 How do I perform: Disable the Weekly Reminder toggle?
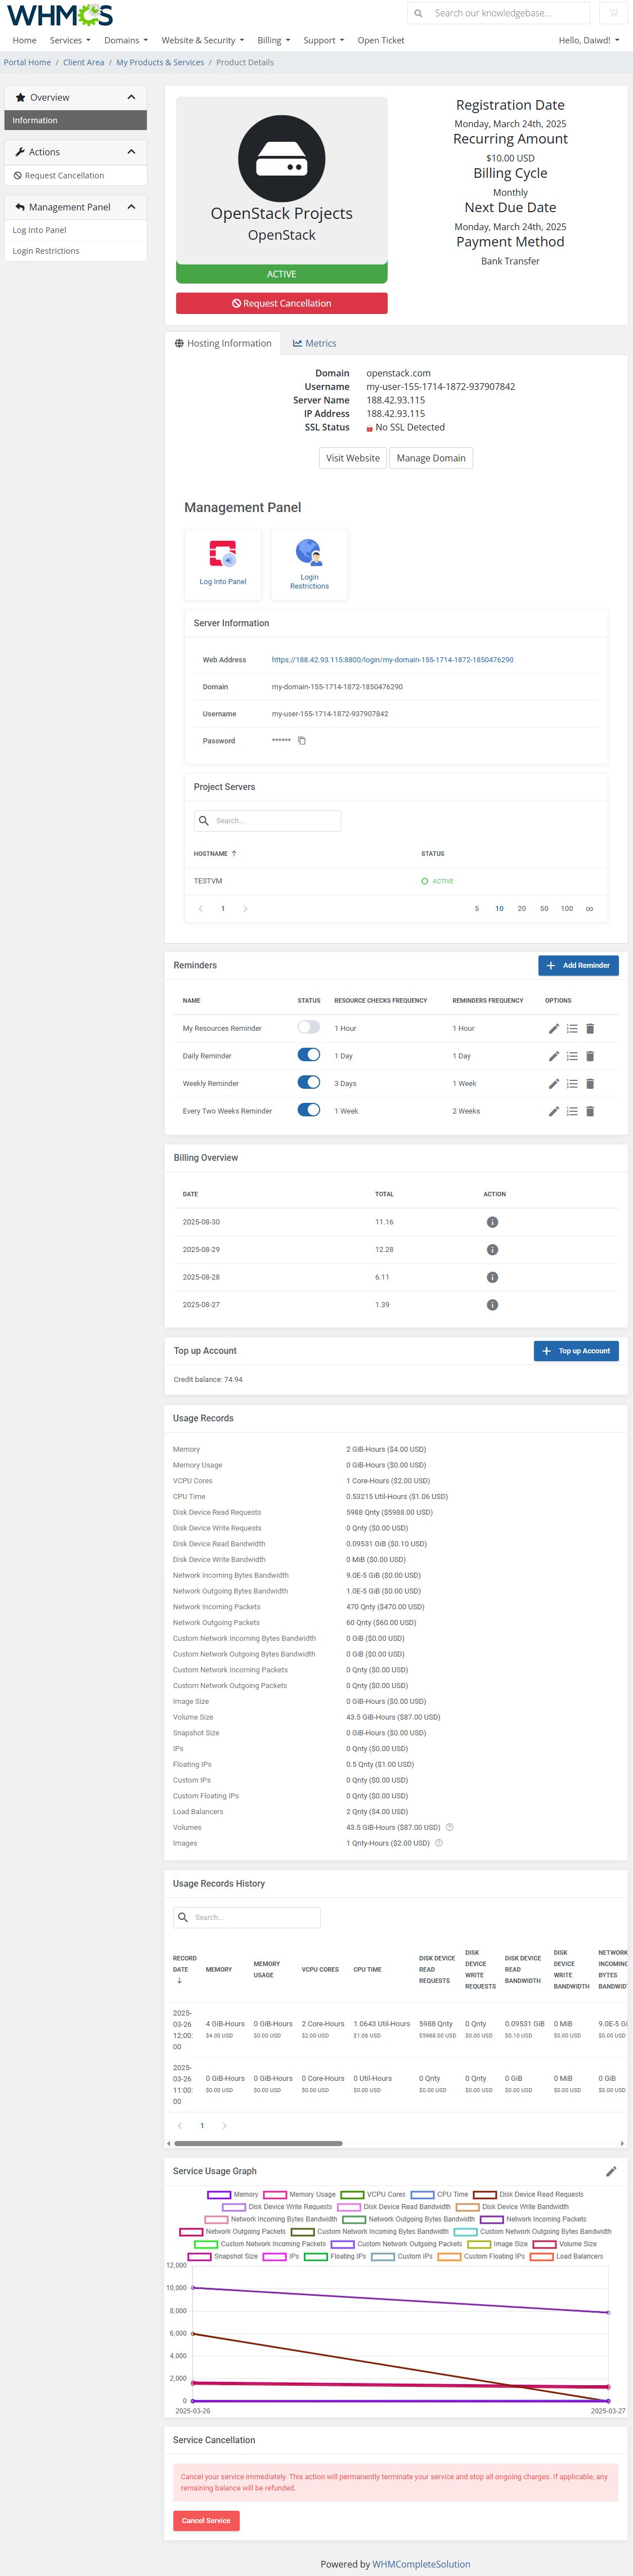[309, 1083]
